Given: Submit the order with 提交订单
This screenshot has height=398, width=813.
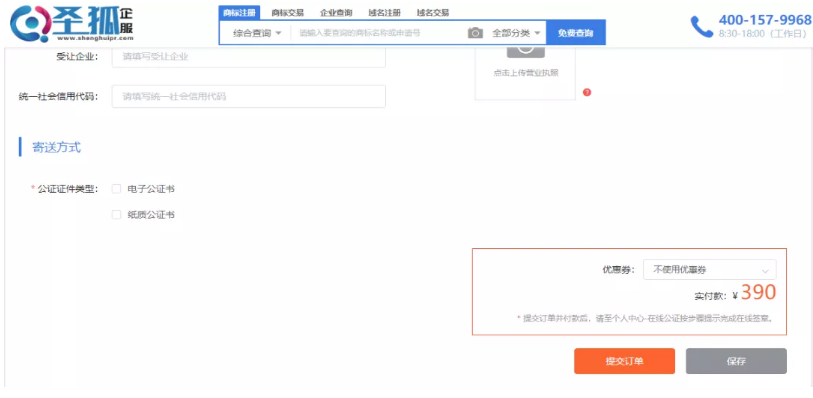Looking at the screenshot, I should tap(624, 361).
